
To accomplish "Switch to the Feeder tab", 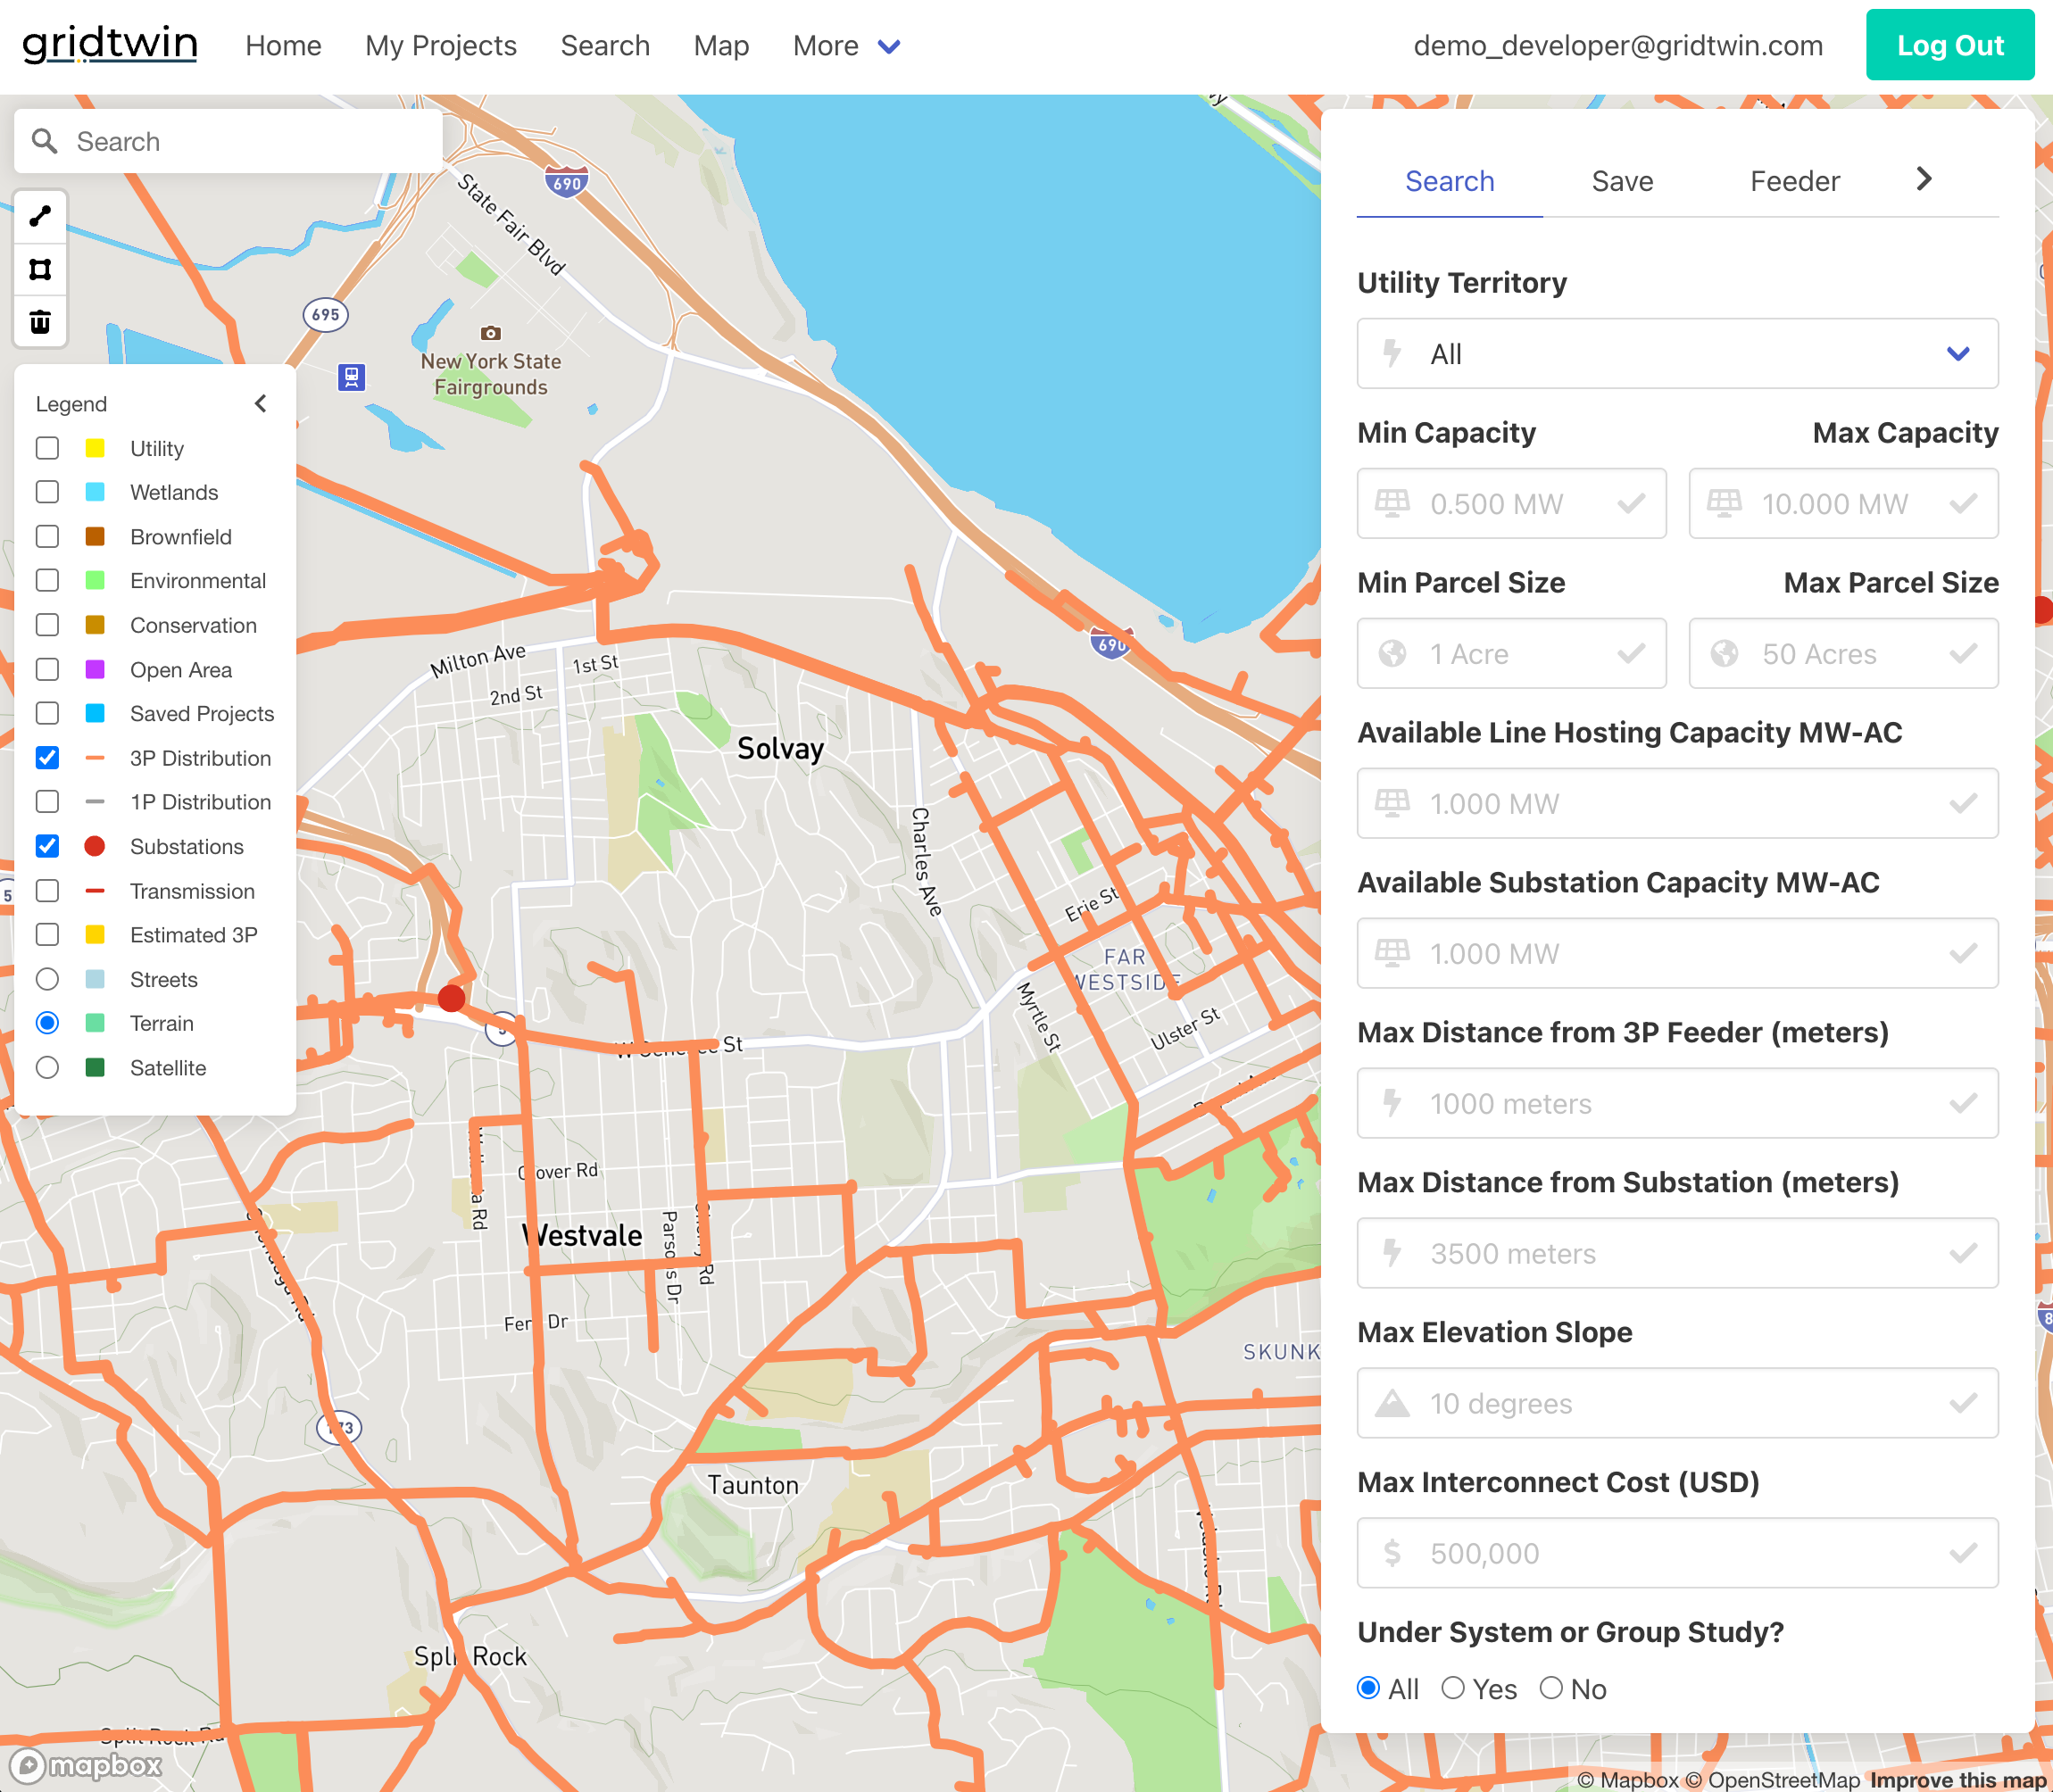I will point(1795,181).
